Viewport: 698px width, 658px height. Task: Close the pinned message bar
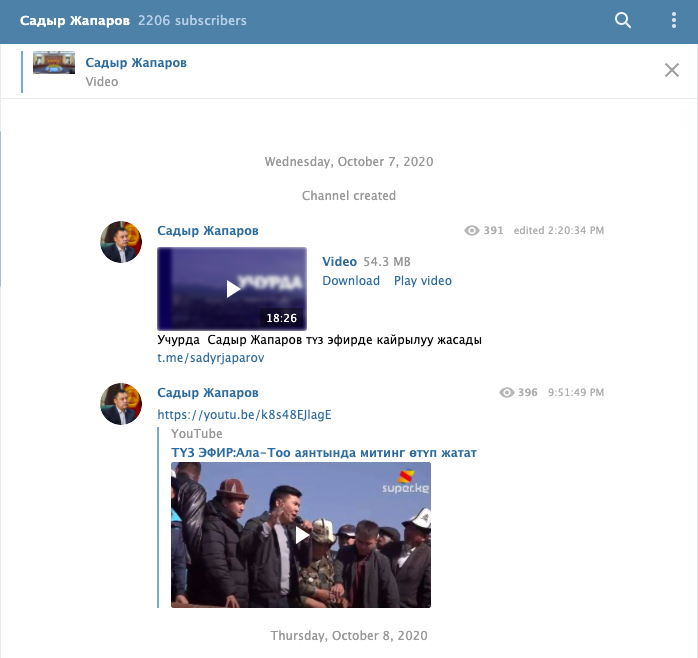672,70
